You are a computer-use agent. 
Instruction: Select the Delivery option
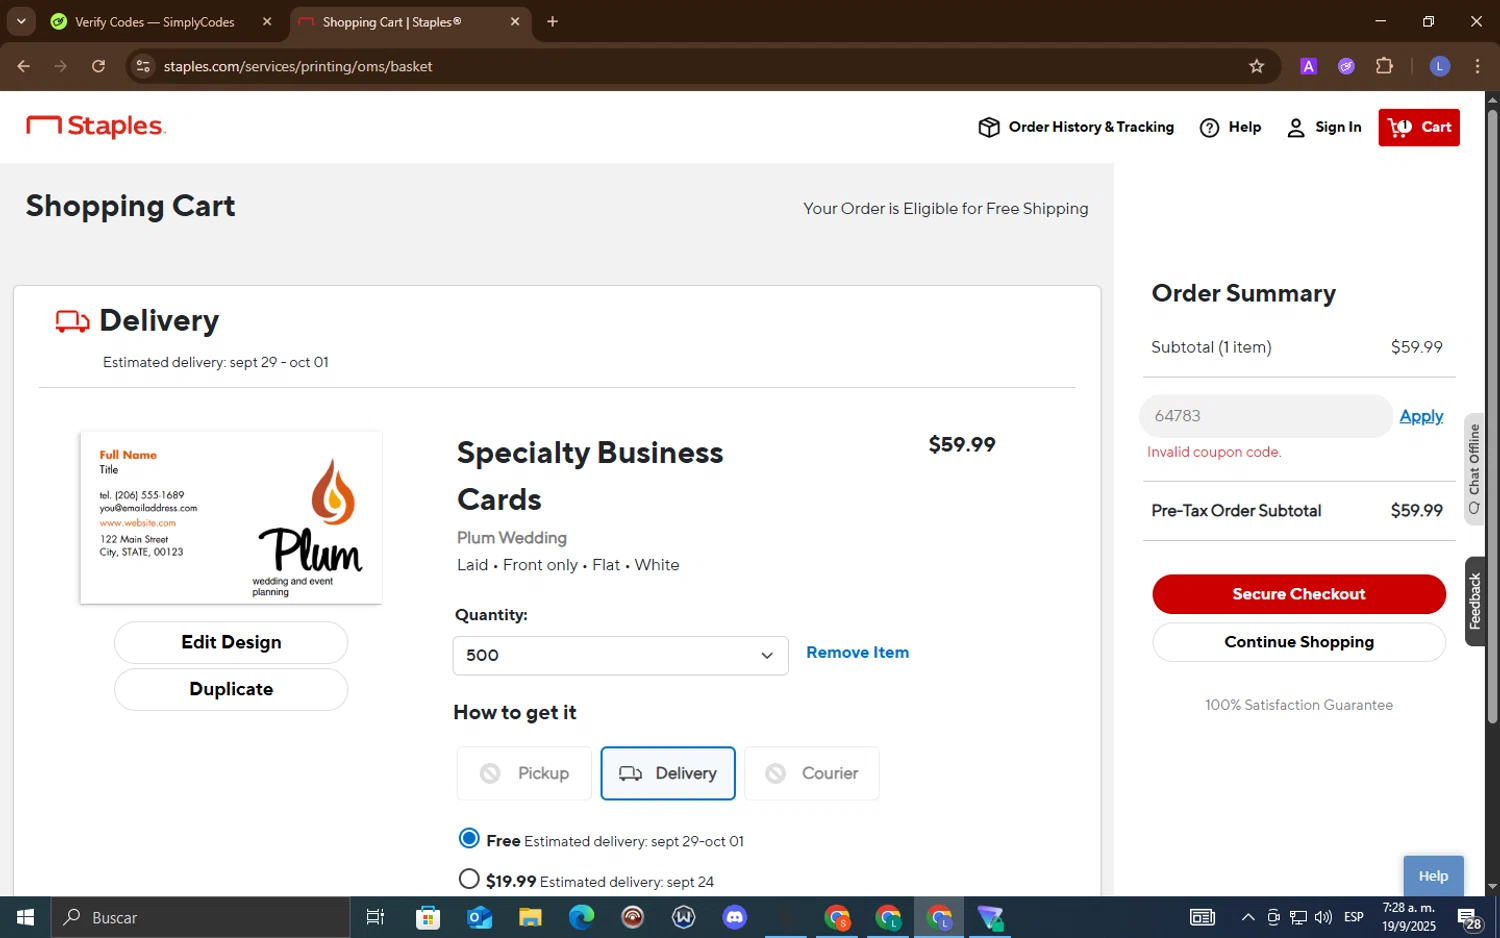click(668, 773)
